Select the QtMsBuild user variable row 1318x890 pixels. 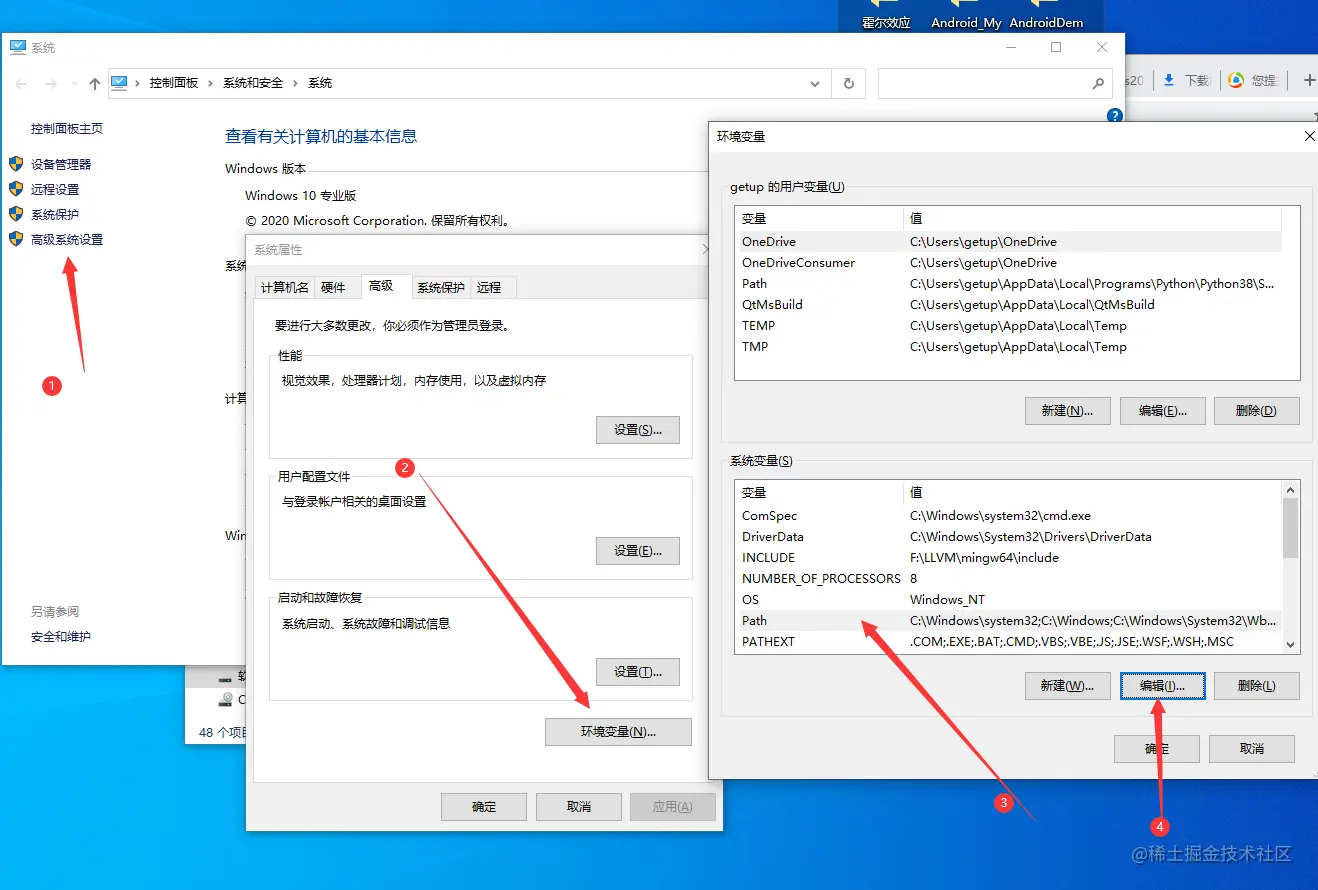pyautogui.click(x=1008, y=305)
